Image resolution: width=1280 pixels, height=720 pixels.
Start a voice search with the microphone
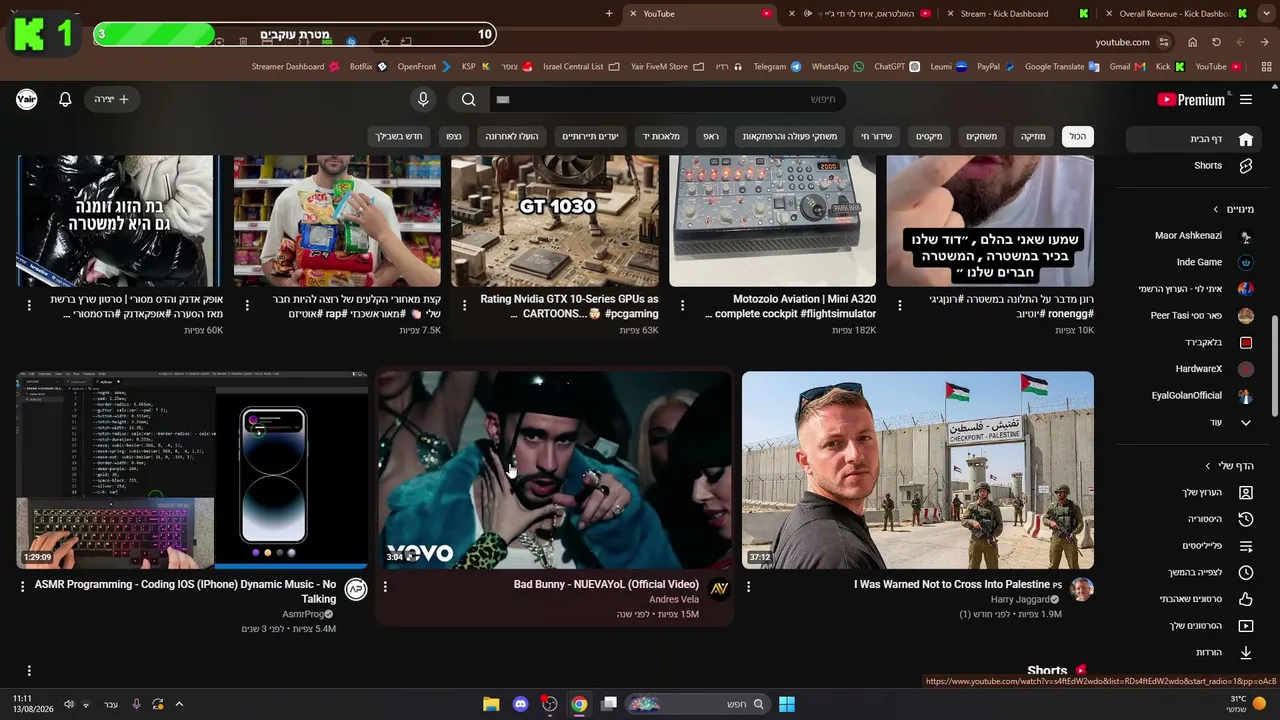pos(423,99)
